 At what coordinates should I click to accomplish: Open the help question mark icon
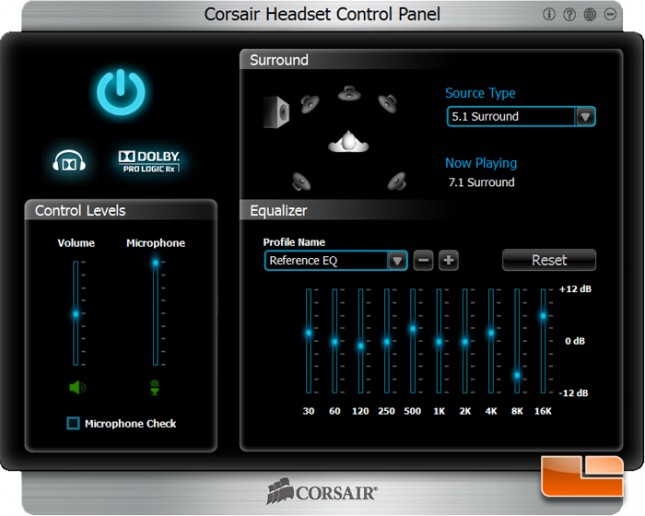click(x=569, y=14)
